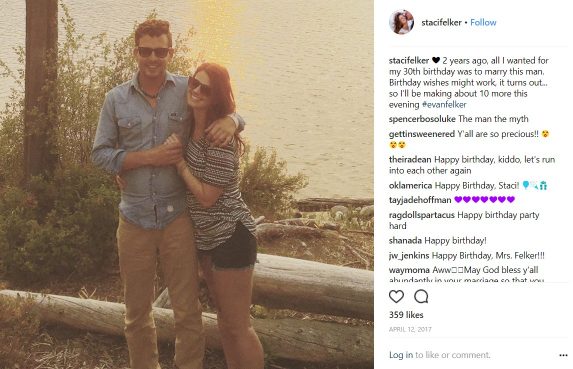Open the April 12, 2017 timestamp
573x369 pixels.
coord(410,330)
